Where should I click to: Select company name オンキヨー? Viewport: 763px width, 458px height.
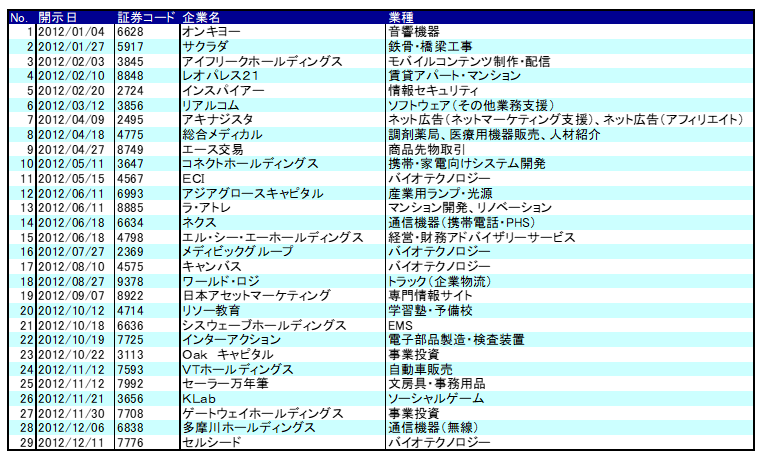click(x=211, y=32)
